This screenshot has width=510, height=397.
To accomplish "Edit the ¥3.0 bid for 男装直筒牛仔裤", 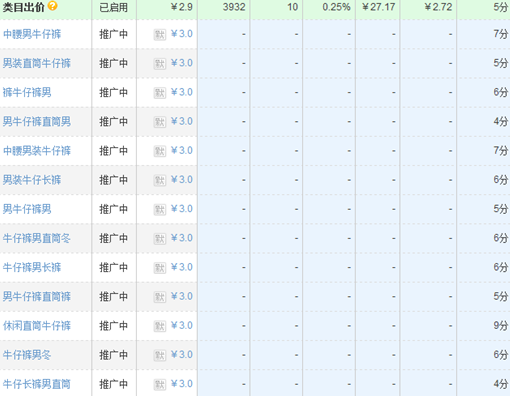I will (x=182, y=63).
